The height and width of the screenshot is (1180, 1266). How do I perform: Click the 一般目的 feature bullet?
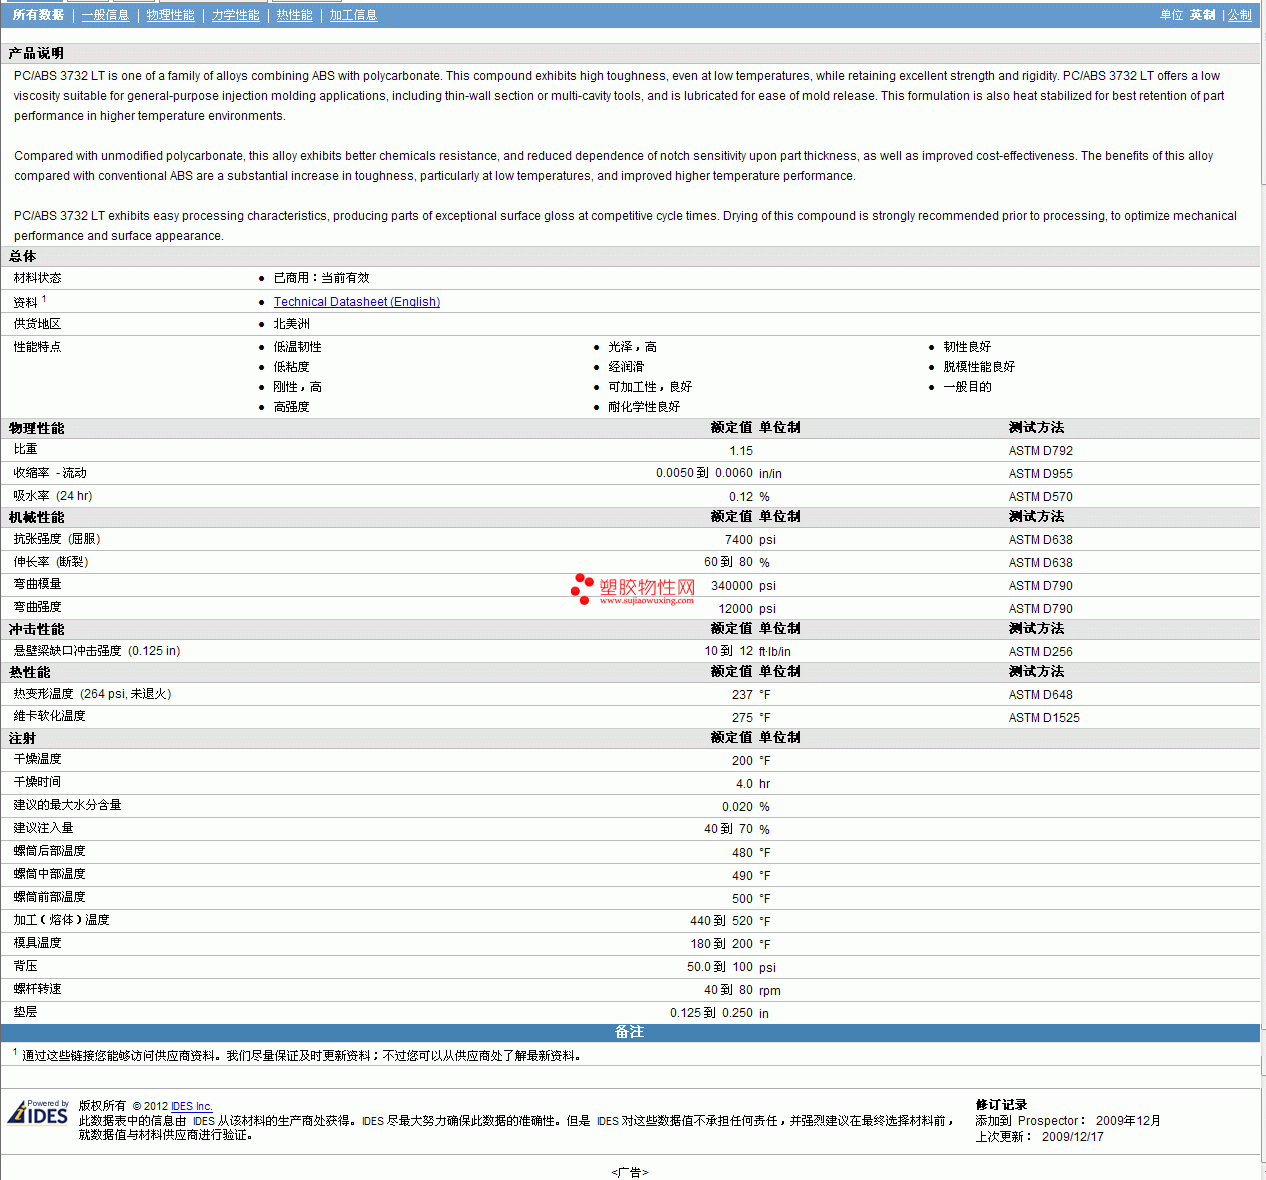(x=968, y=387)
